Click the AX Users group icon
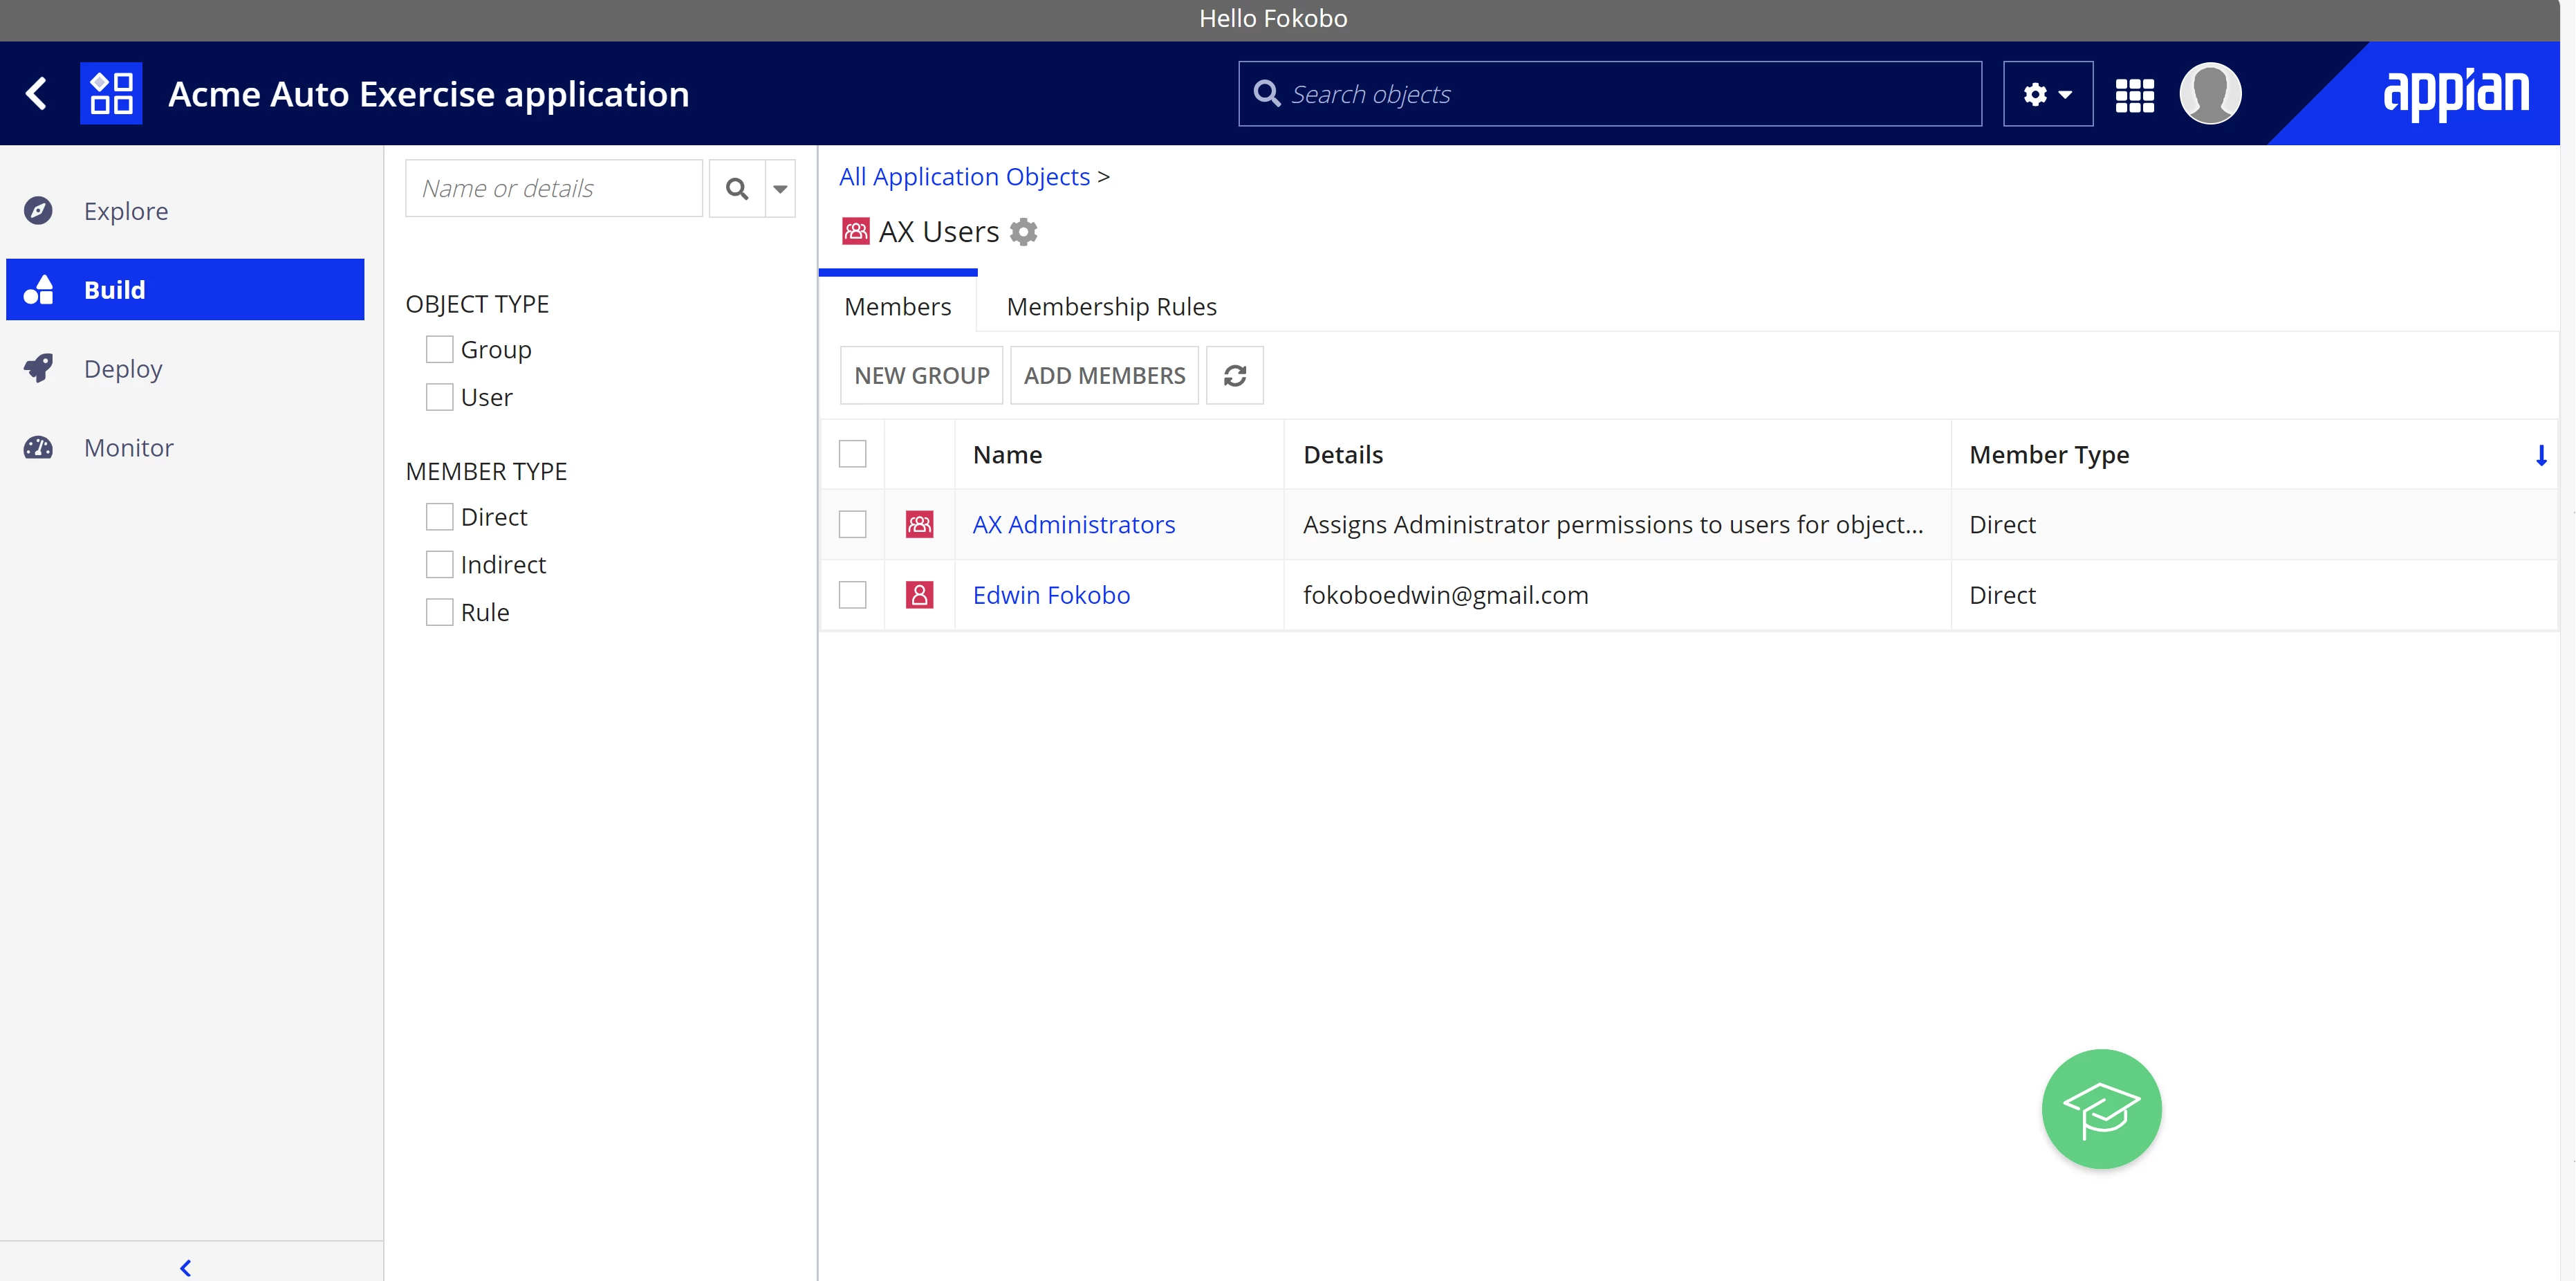This screenshot has width=2576, height=1281. pyautogui.click(x=855, y=232)
